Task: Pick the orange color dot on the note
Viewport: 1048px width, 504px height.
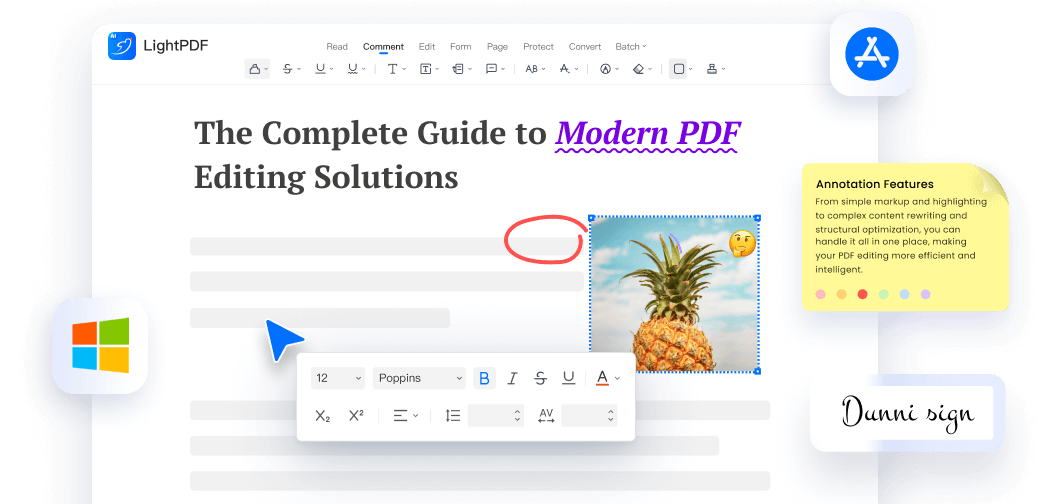Action: click(841, 294)
